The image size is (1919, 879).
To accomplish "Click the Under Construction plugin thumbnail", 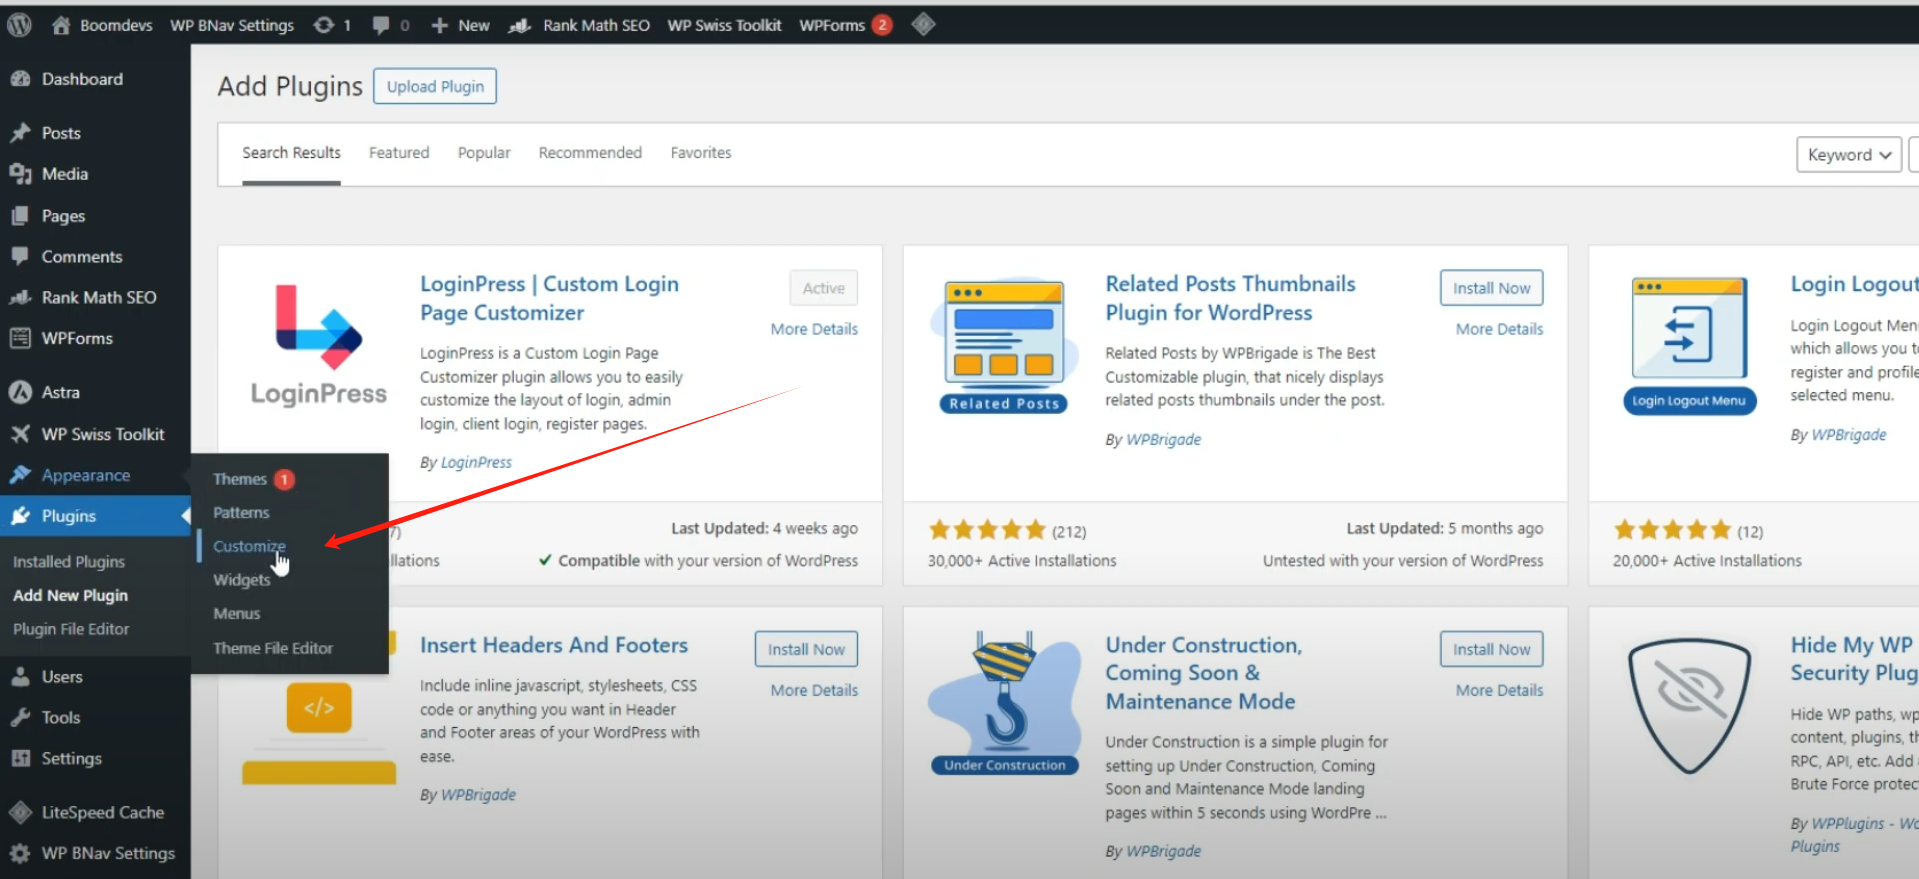I will click(x=1004, y=703).
